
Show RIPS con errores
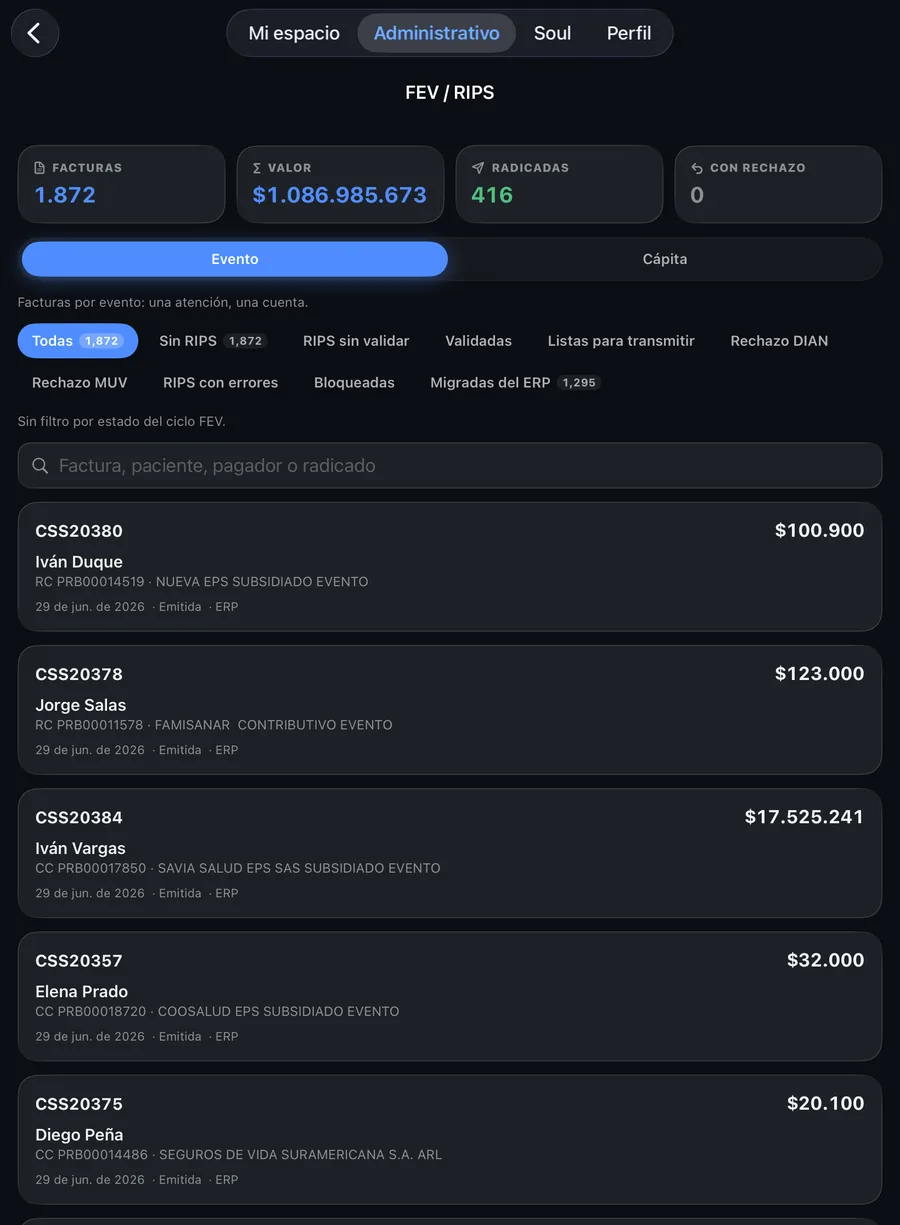[221, 383]
